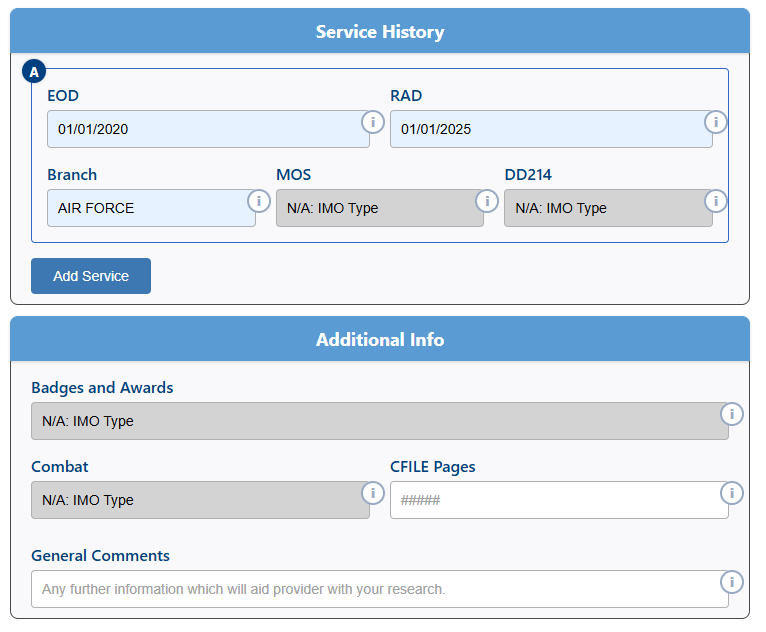Select the service period A badge
The height and width of the screenshot is (632, 766).
coord(34,72)
